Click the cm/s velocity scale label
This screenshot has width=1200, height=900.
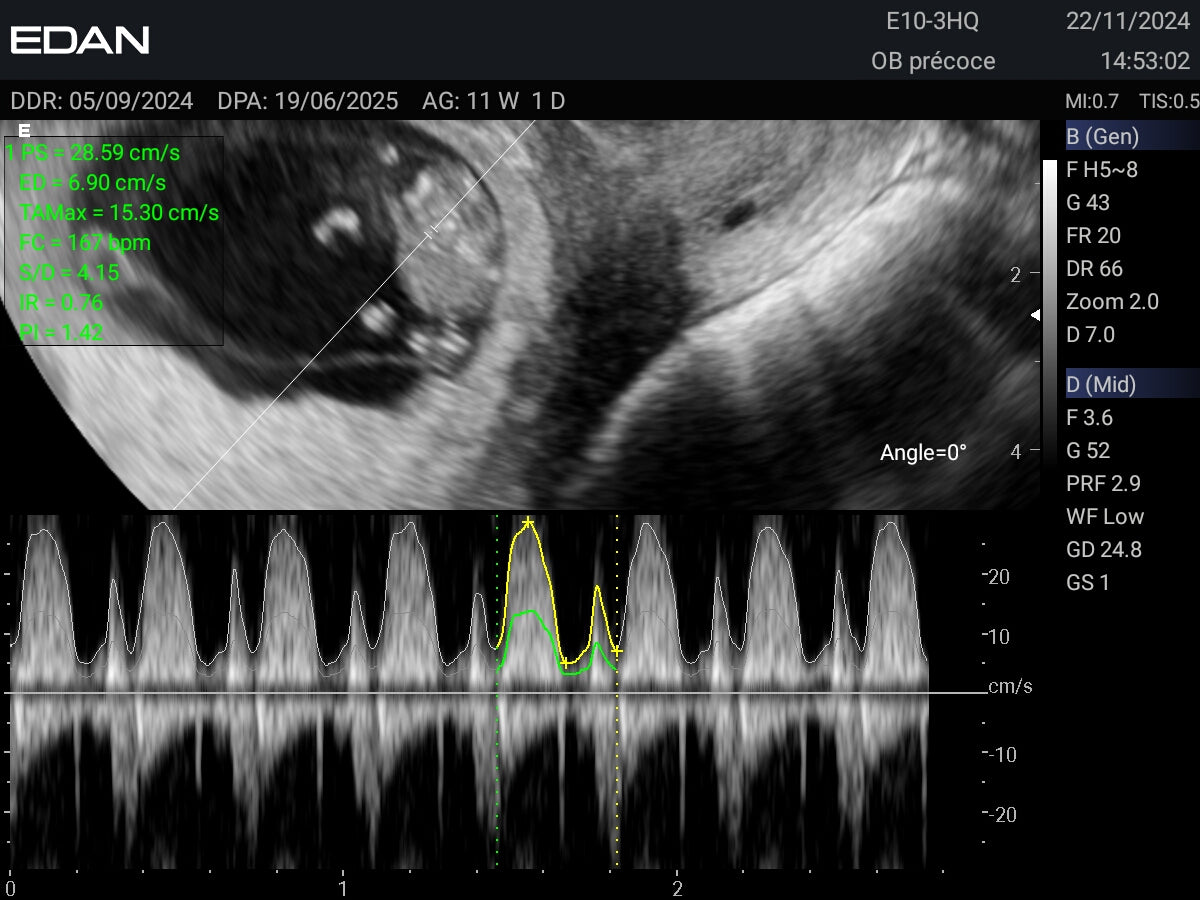click(1010, 687)
